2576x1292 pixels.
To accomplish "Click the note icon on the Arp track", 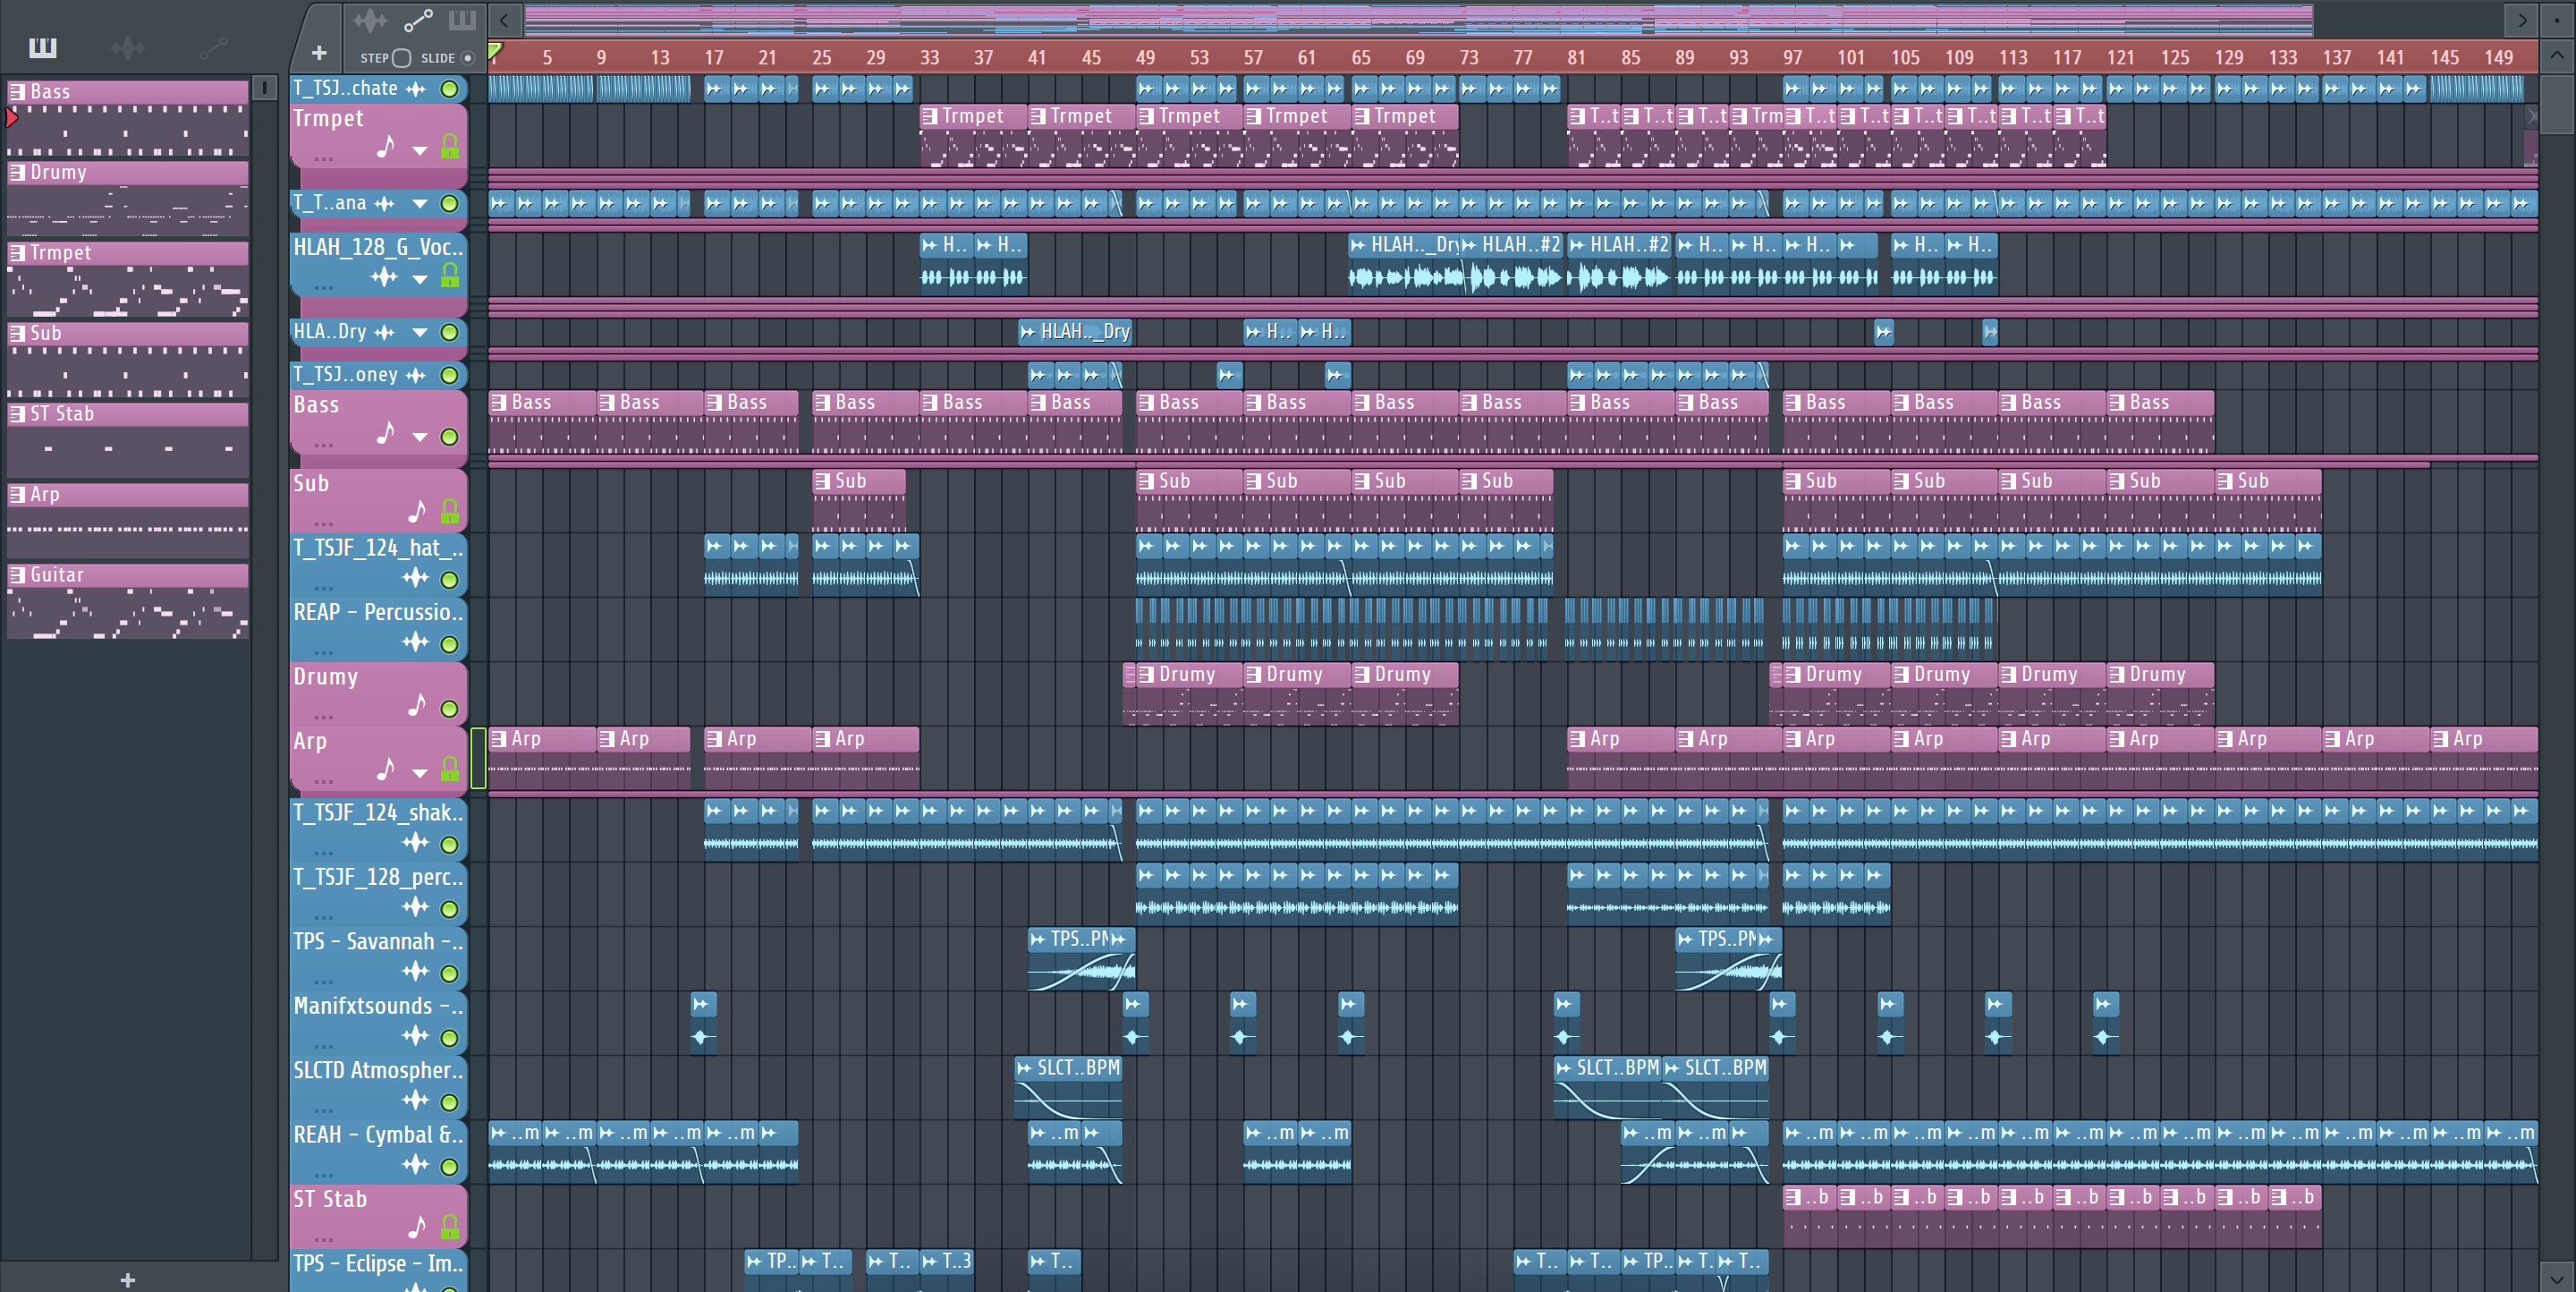I will (386, 770).
